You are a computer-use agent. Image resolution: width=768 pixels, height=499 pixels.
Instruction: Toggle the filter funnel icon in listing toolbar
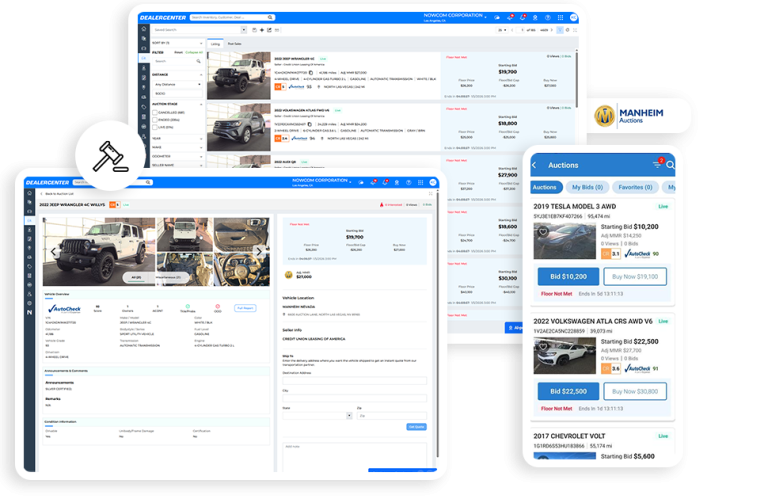[x=560, y=30]
